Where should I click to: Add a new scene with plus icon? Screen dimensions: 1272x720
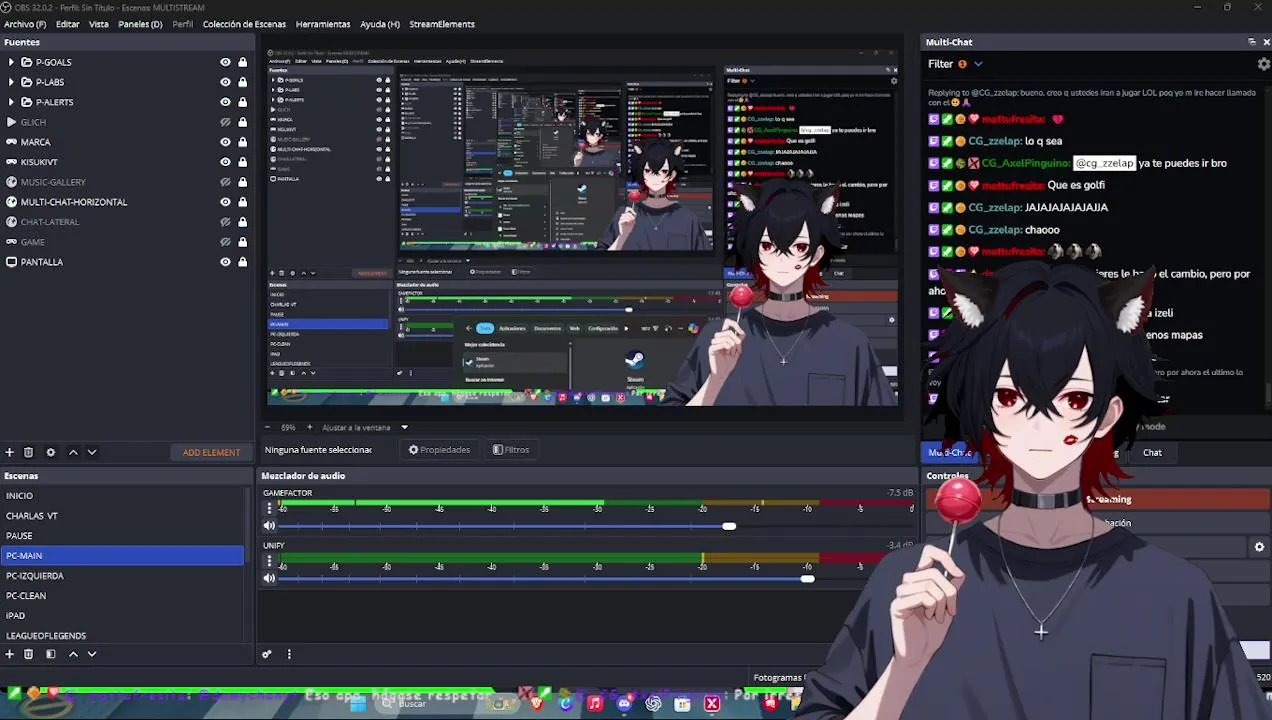pyautogui.click(x=9, y=654)
